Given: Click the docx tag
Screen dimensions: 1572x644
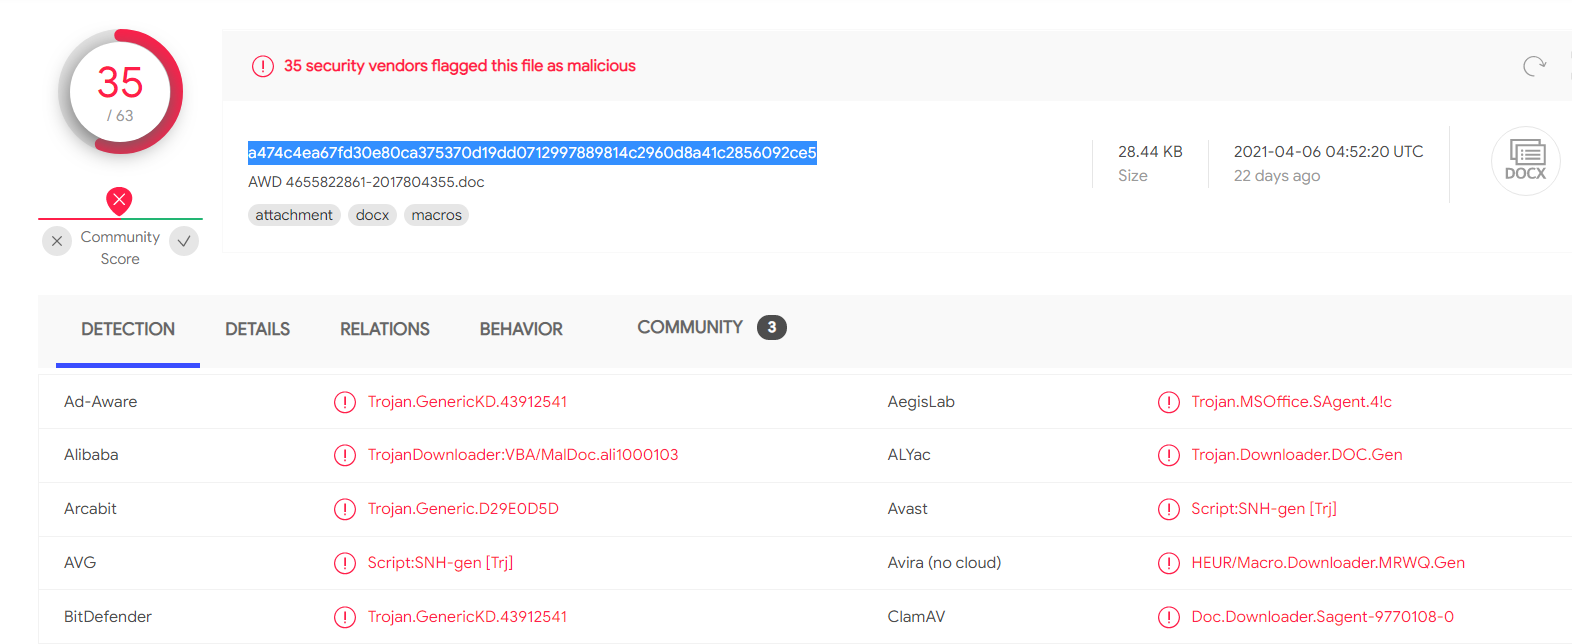Looking at the screenshot, I should coord(372,215).
